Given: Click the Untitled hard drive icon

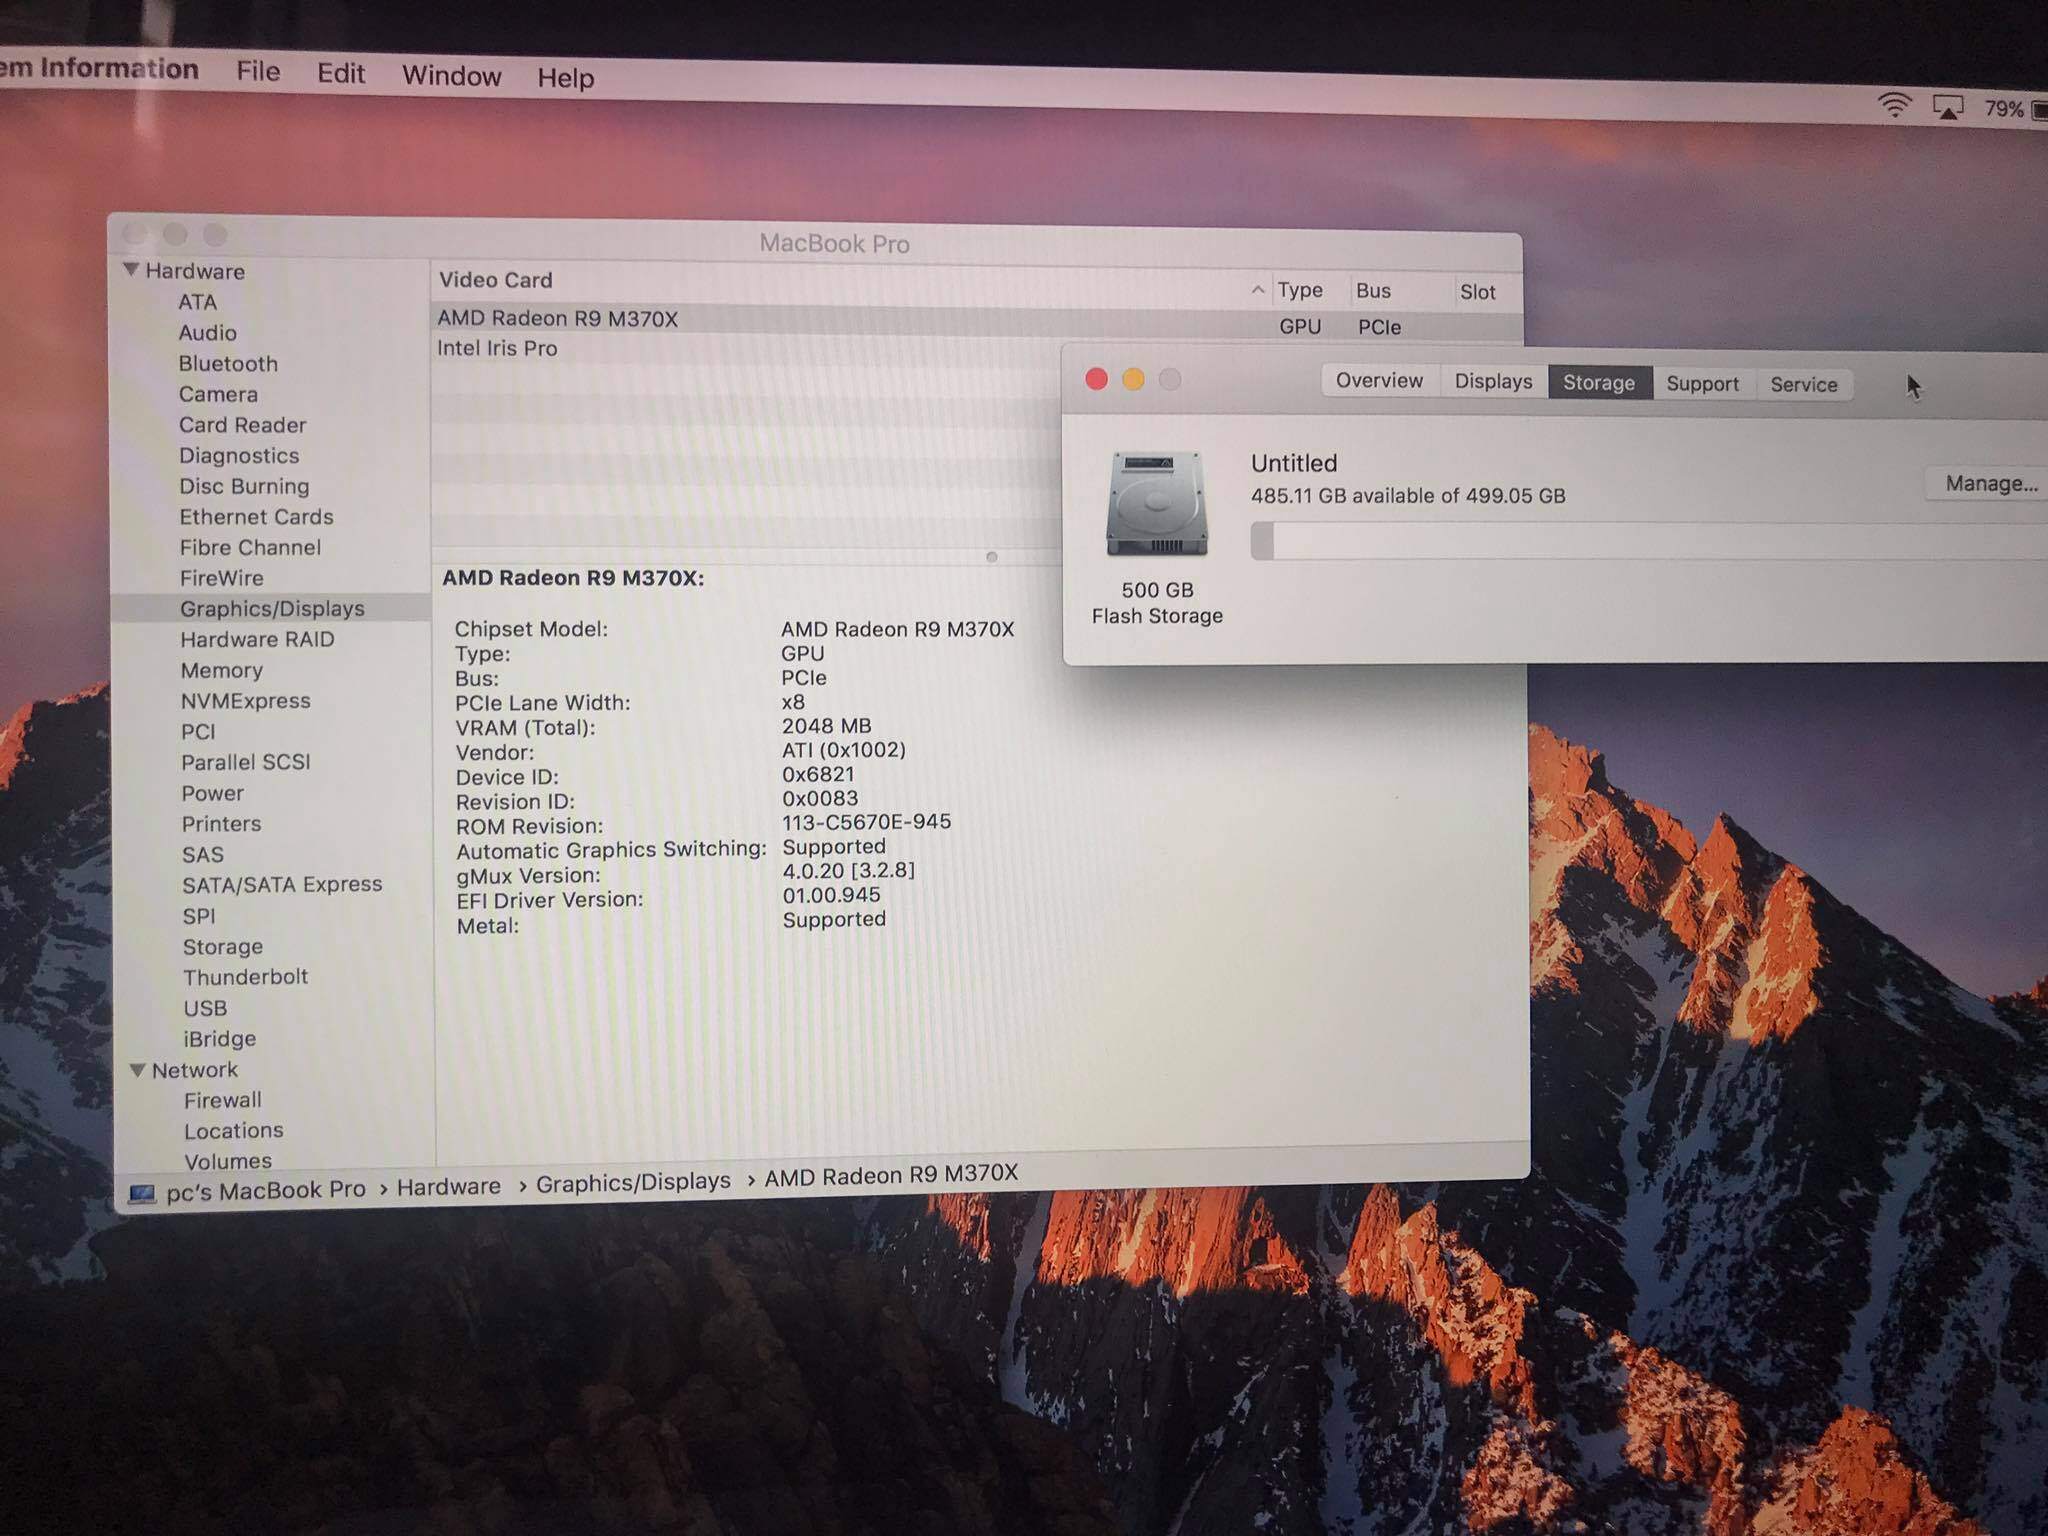Looking at the screenshot, I should (x=1157, y=504).
